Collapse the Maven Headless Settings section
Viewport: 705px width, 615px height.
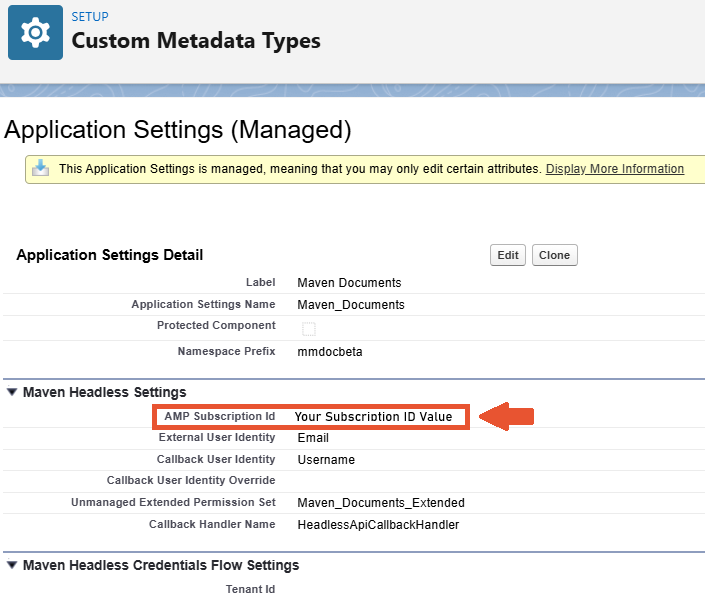(x=12, y=392)
